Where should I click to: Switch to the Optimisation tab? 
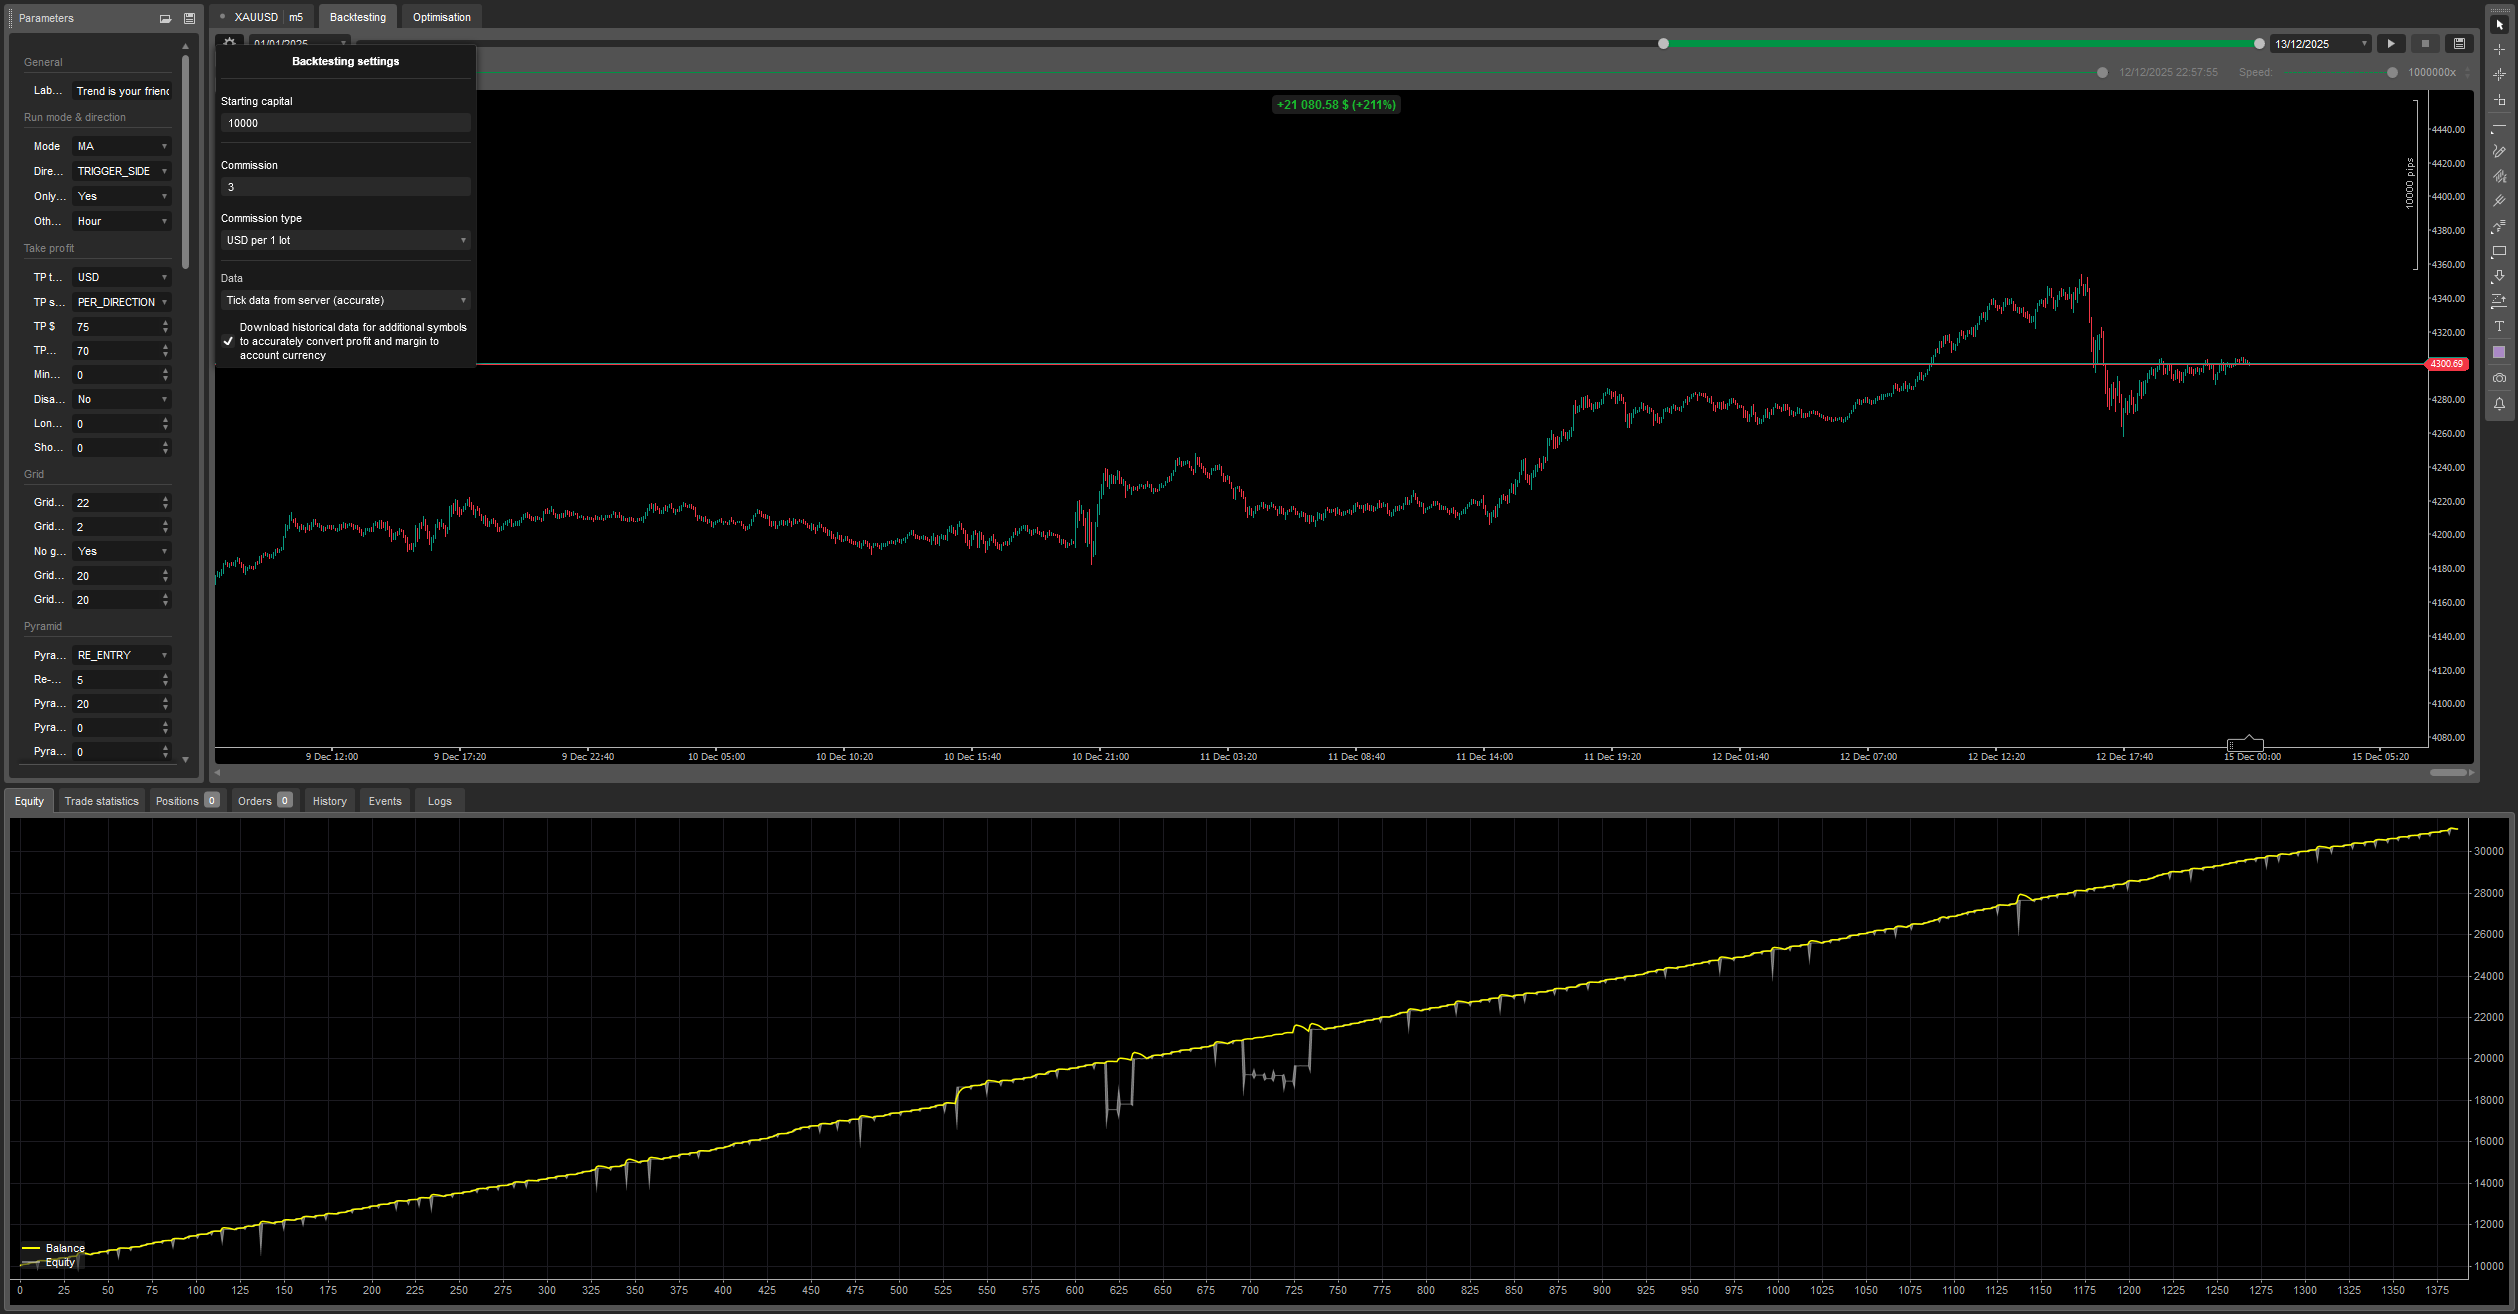pos(441,16)
